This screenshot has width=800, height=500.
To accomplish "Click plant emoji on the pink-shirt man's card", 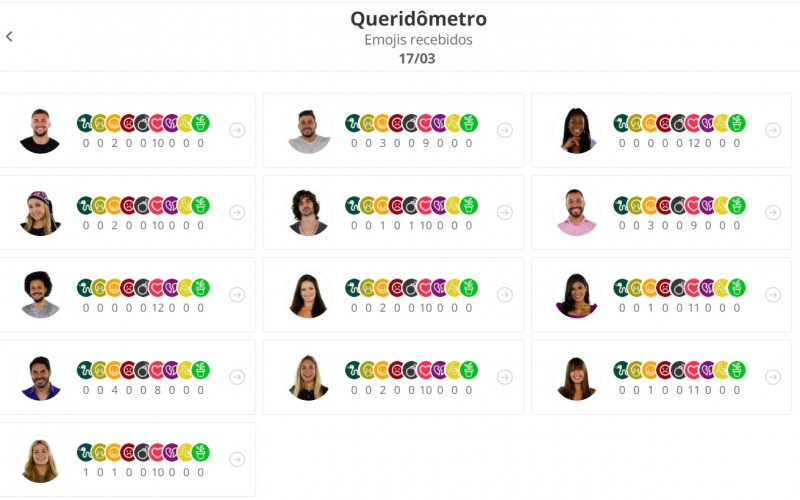I will (736, 205).
